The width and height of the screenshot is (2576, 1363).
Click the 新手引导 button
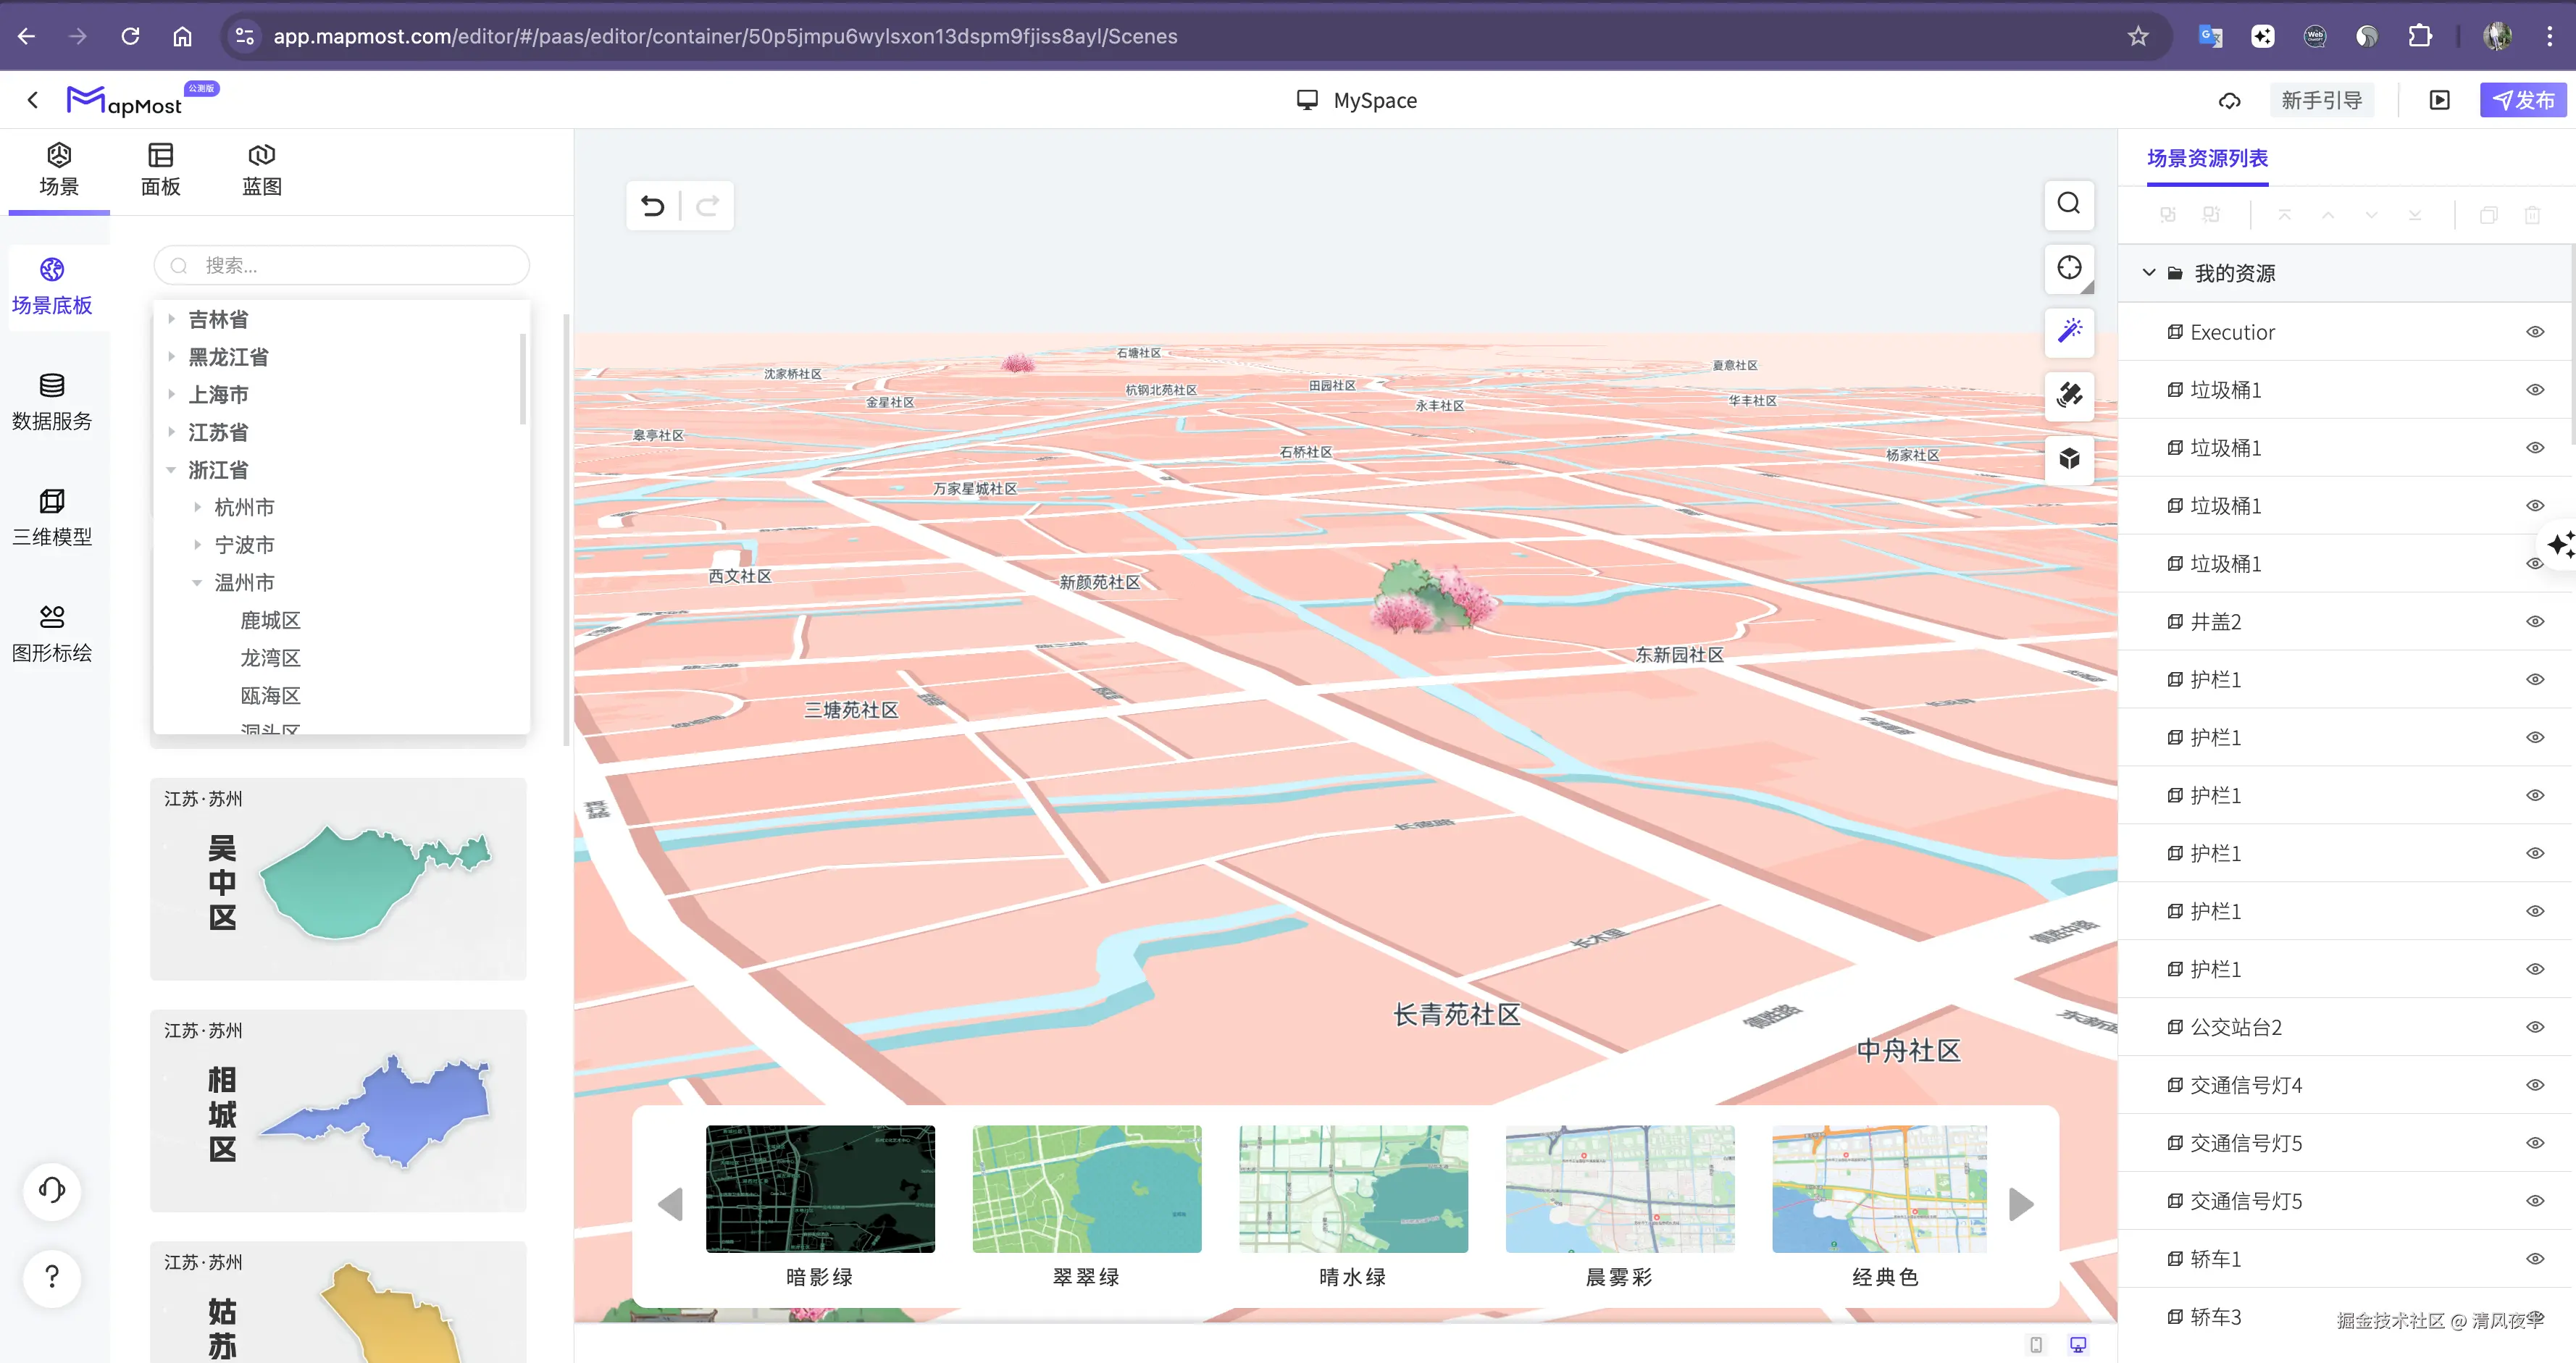[2321, 100]
